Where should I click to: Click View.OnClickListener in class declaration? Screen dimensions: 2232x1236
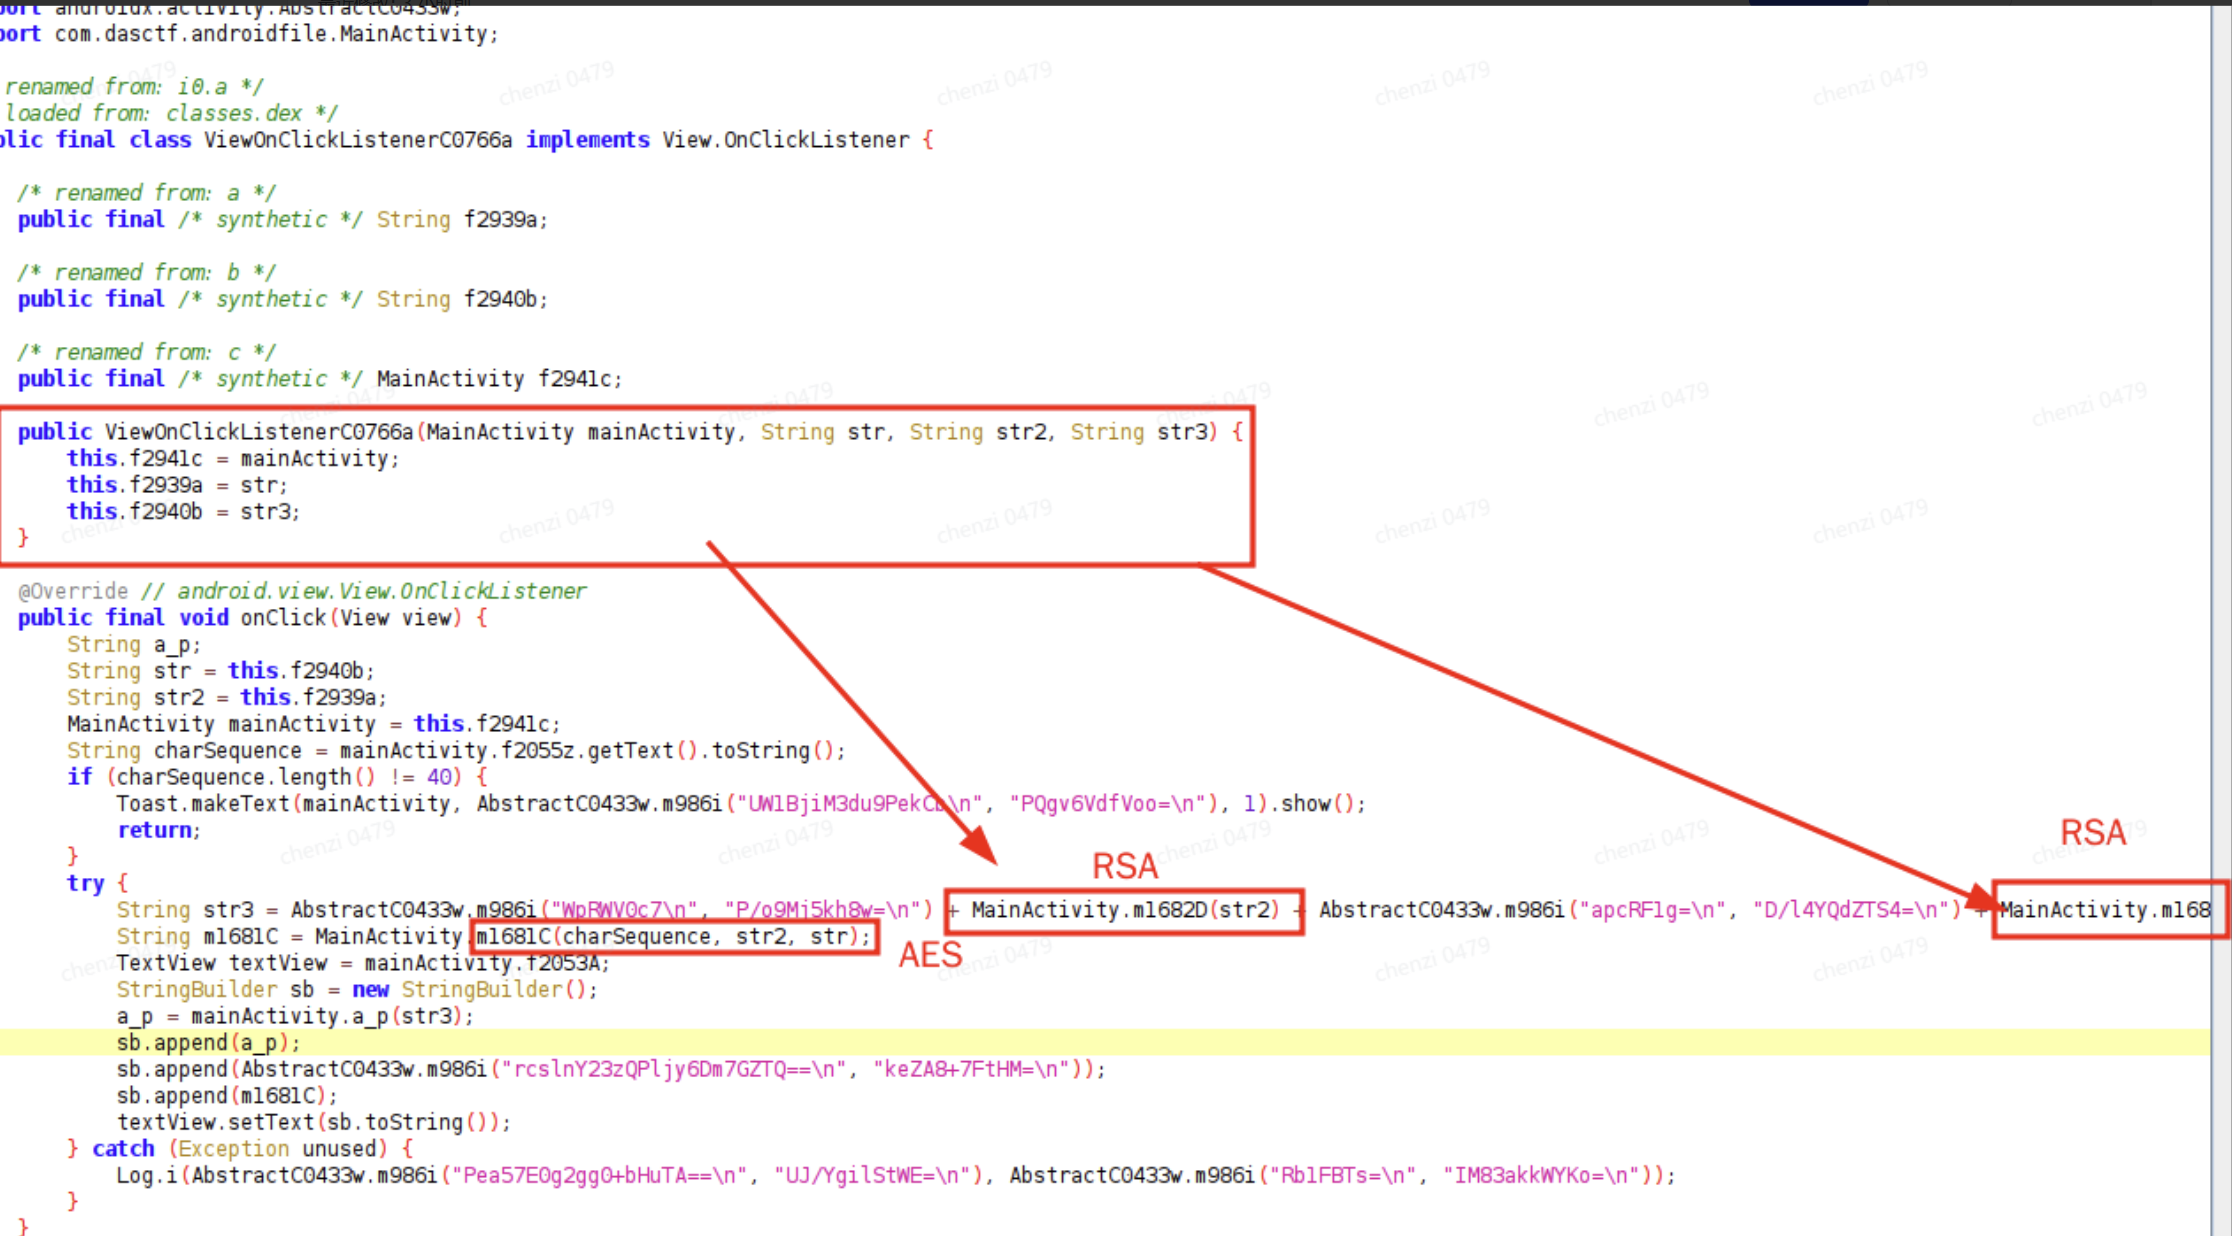pos(785,140)
